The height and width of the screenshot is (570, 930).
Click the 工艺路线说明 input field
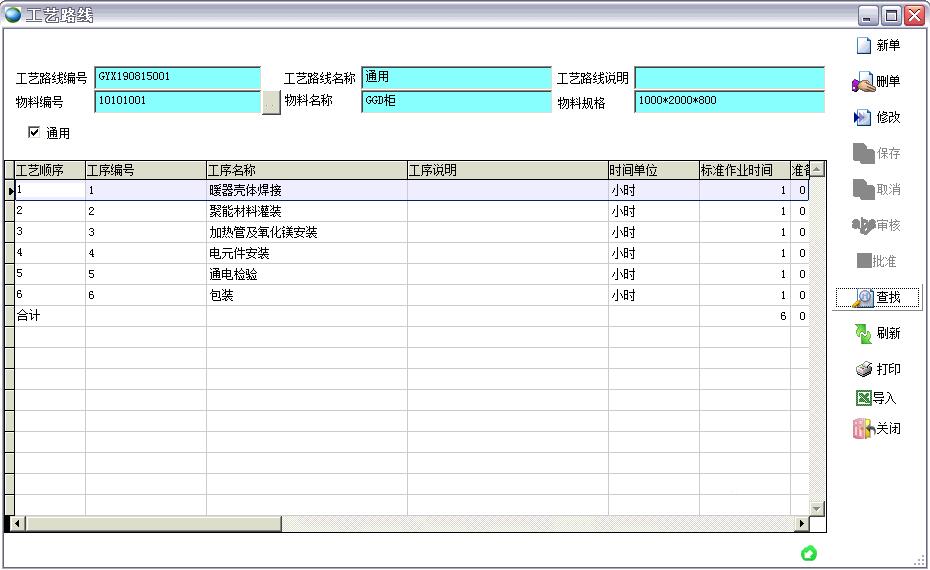[729, 78]
